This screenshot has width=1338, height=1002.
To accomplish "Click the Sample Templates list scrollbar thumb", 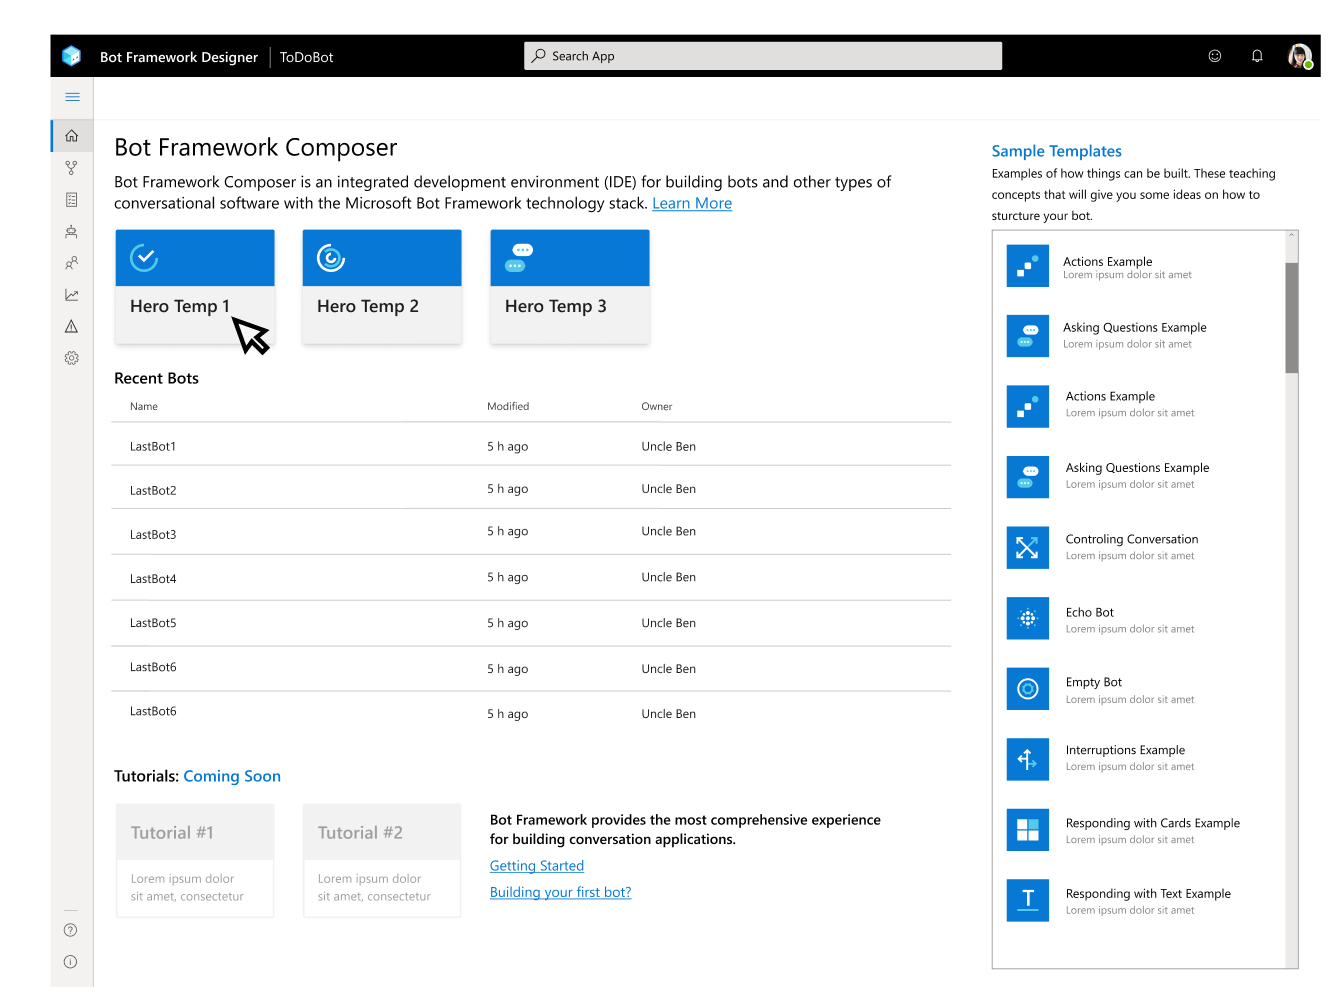I will coord(1292,318).
